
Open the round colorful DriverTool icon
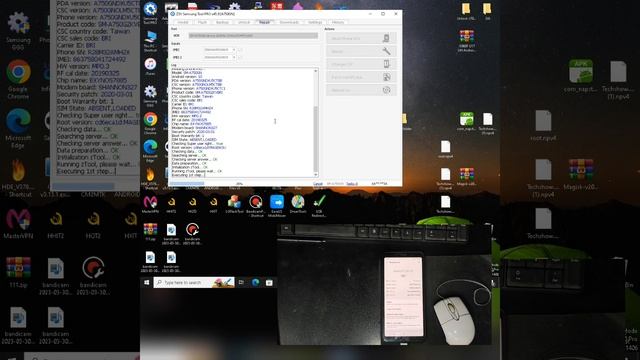pyautogui.click(x=298, y=204)
